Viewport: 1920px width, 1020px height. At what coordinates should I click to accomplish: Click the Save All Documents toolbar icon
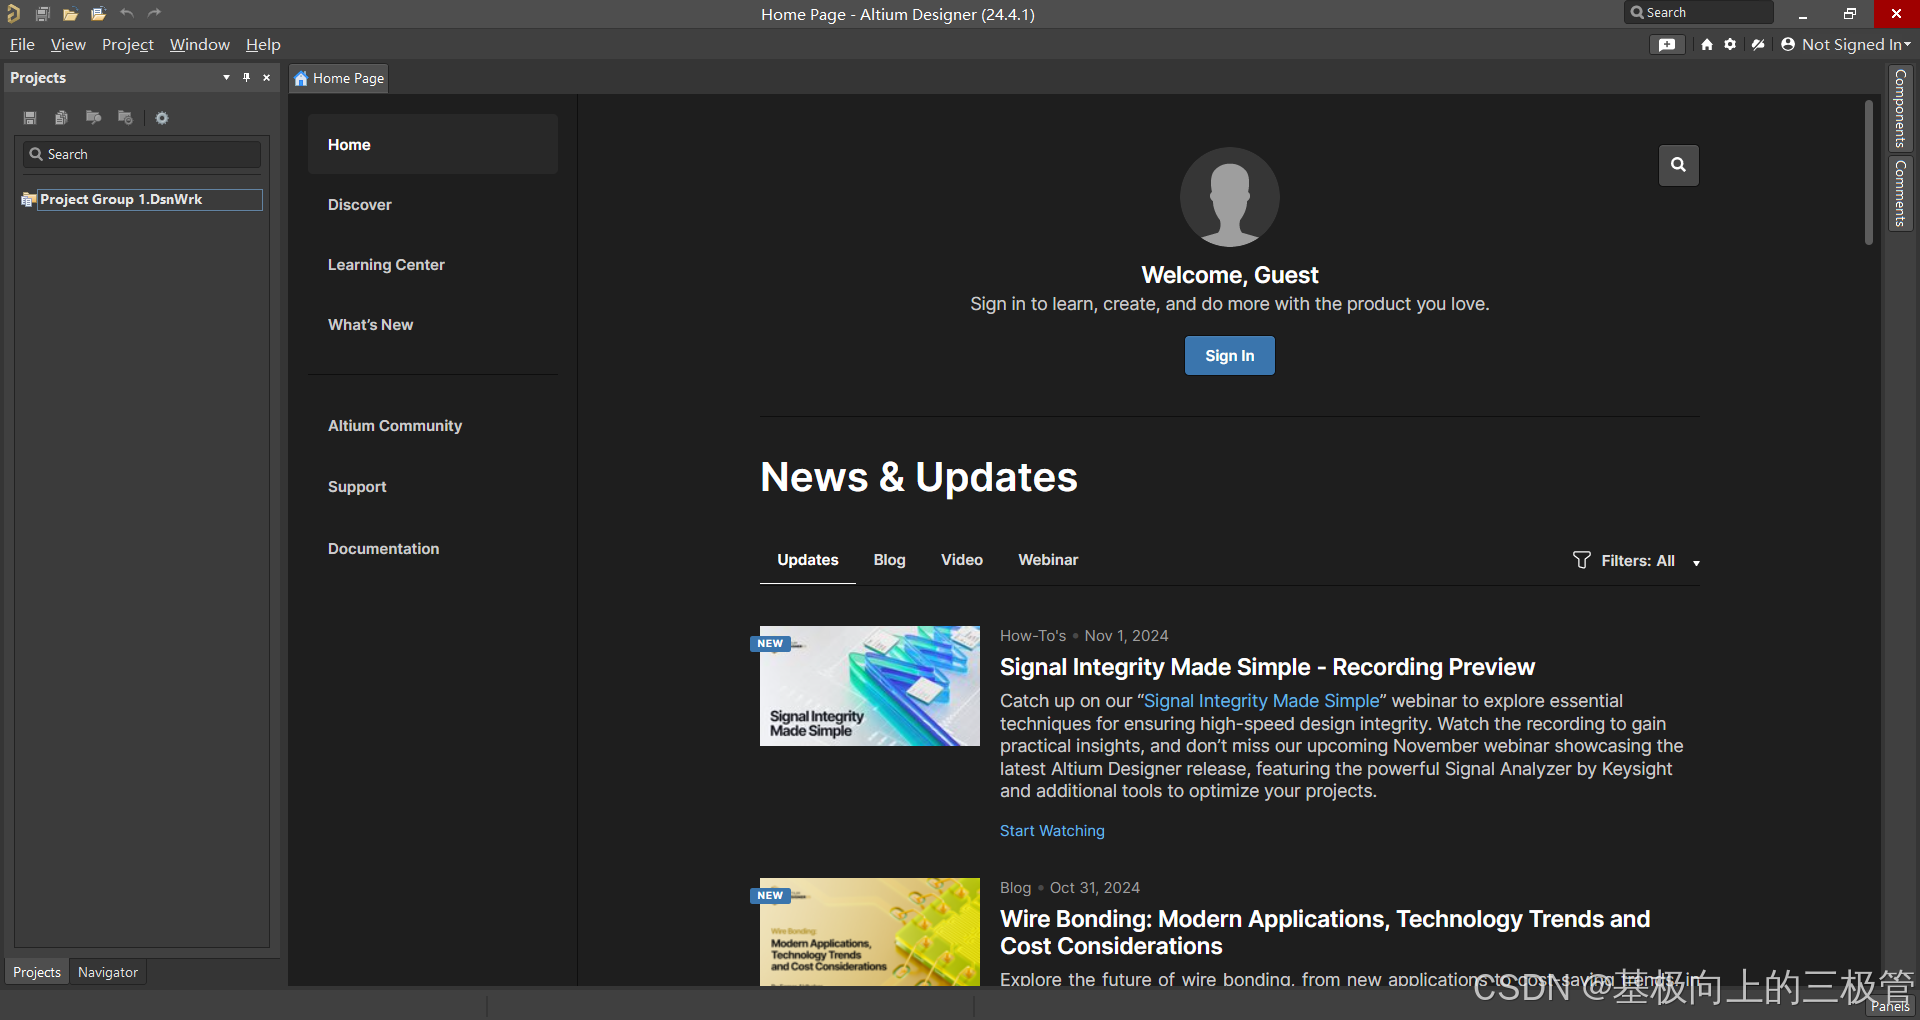click(x=43, y=14)
